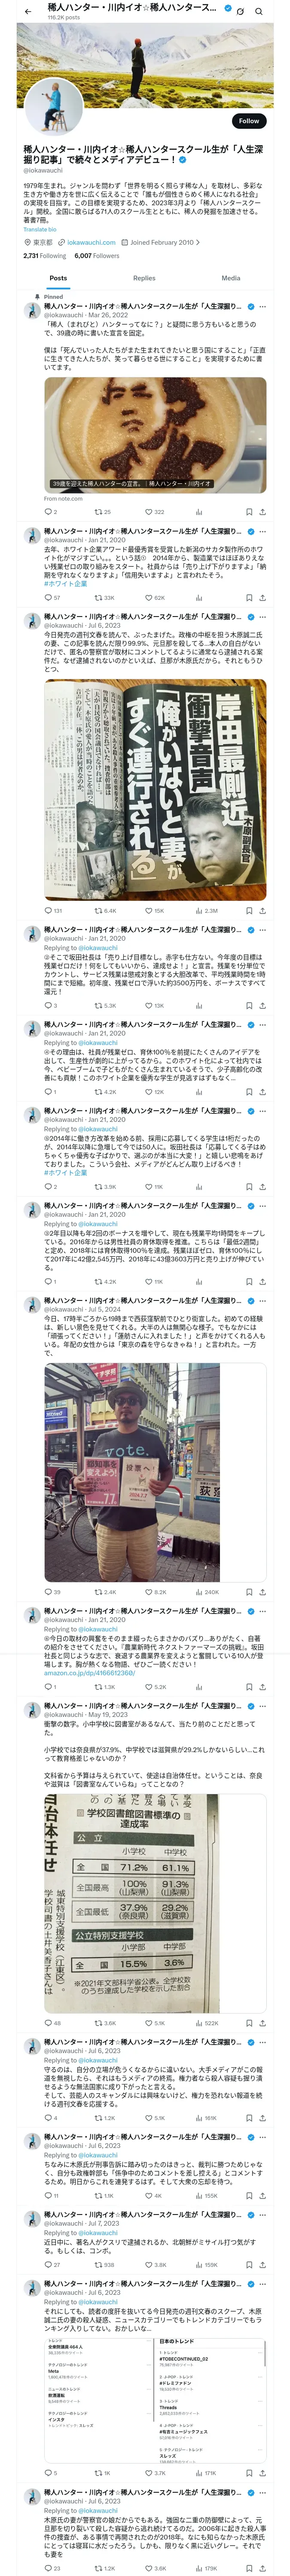Viewport: 290px width, 2576px height.
Task: Expand the Joined February 2010 chevron
Action: [198, 242]
